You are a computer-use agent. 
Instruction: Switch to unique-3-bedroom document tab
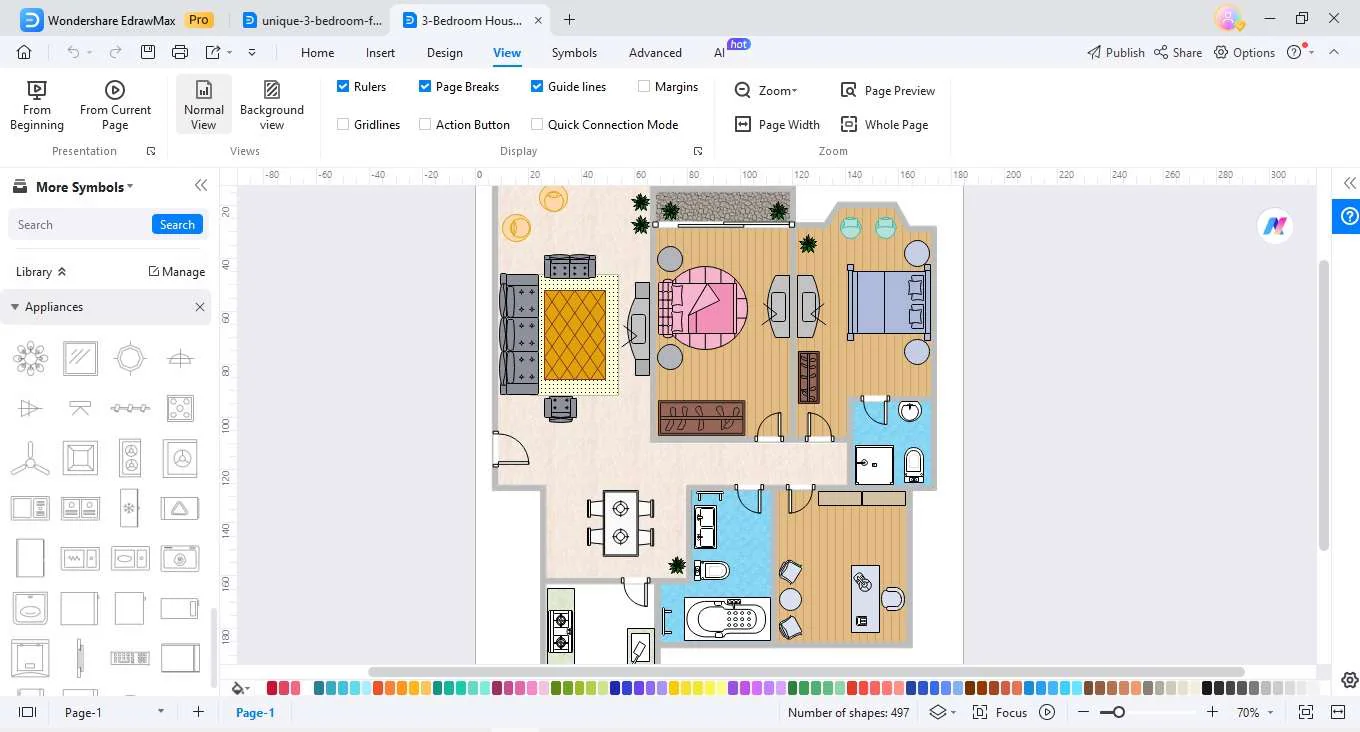click(312, 20)
